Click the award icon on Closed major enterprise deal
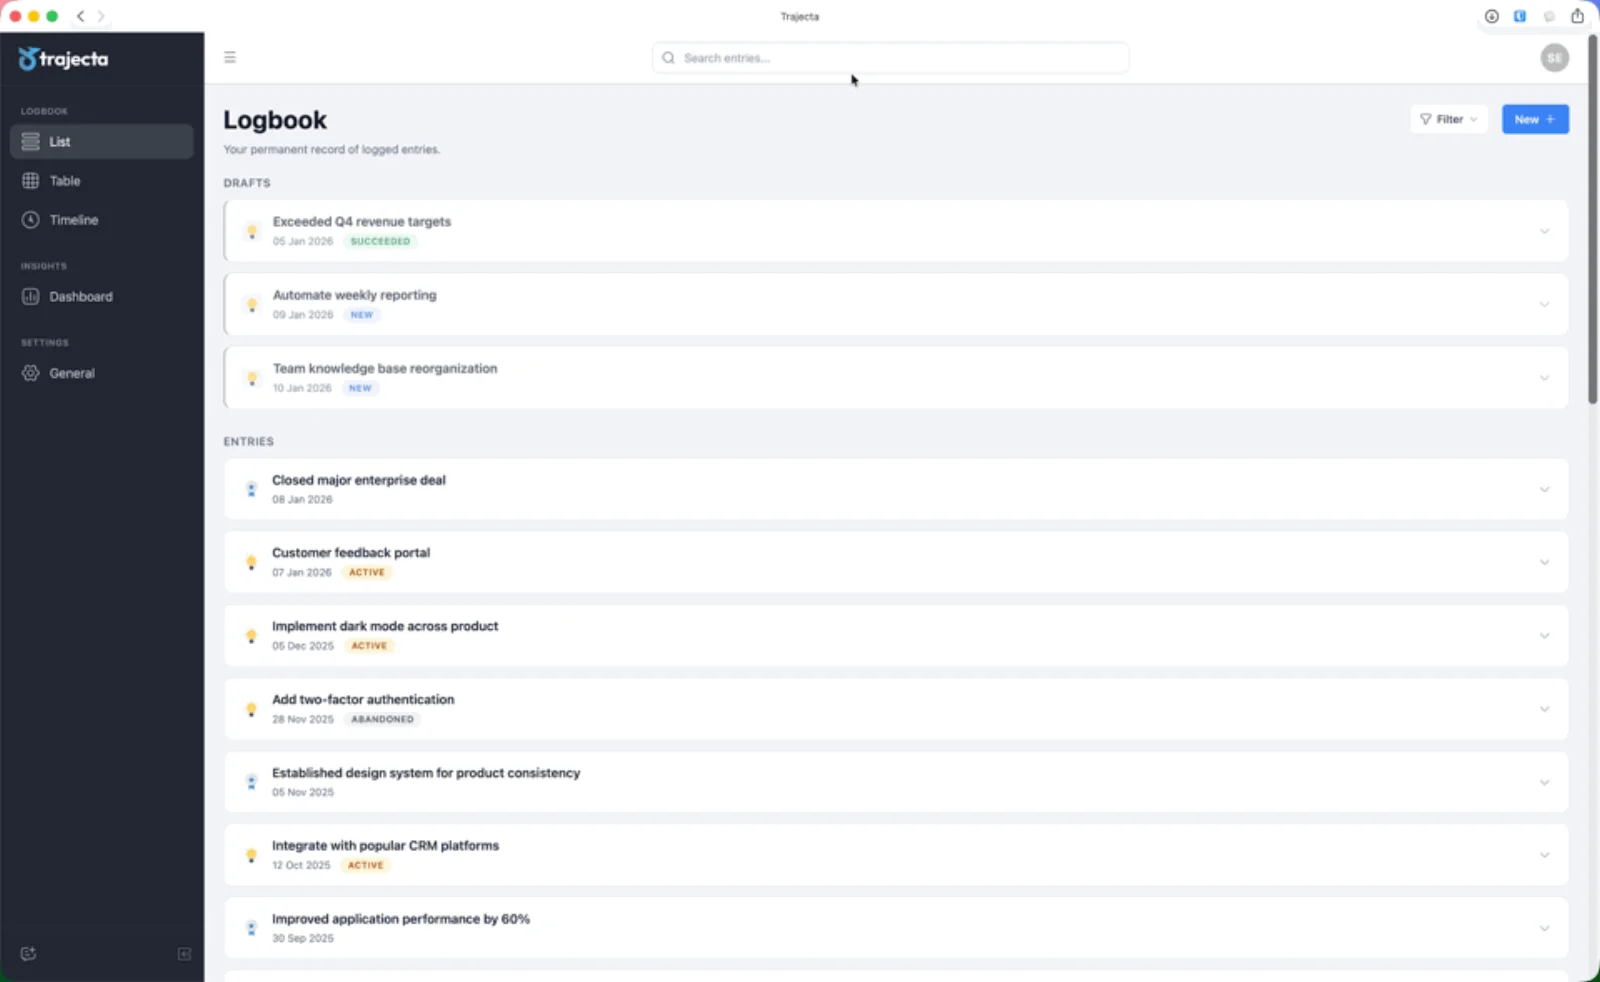 point(251,489)
